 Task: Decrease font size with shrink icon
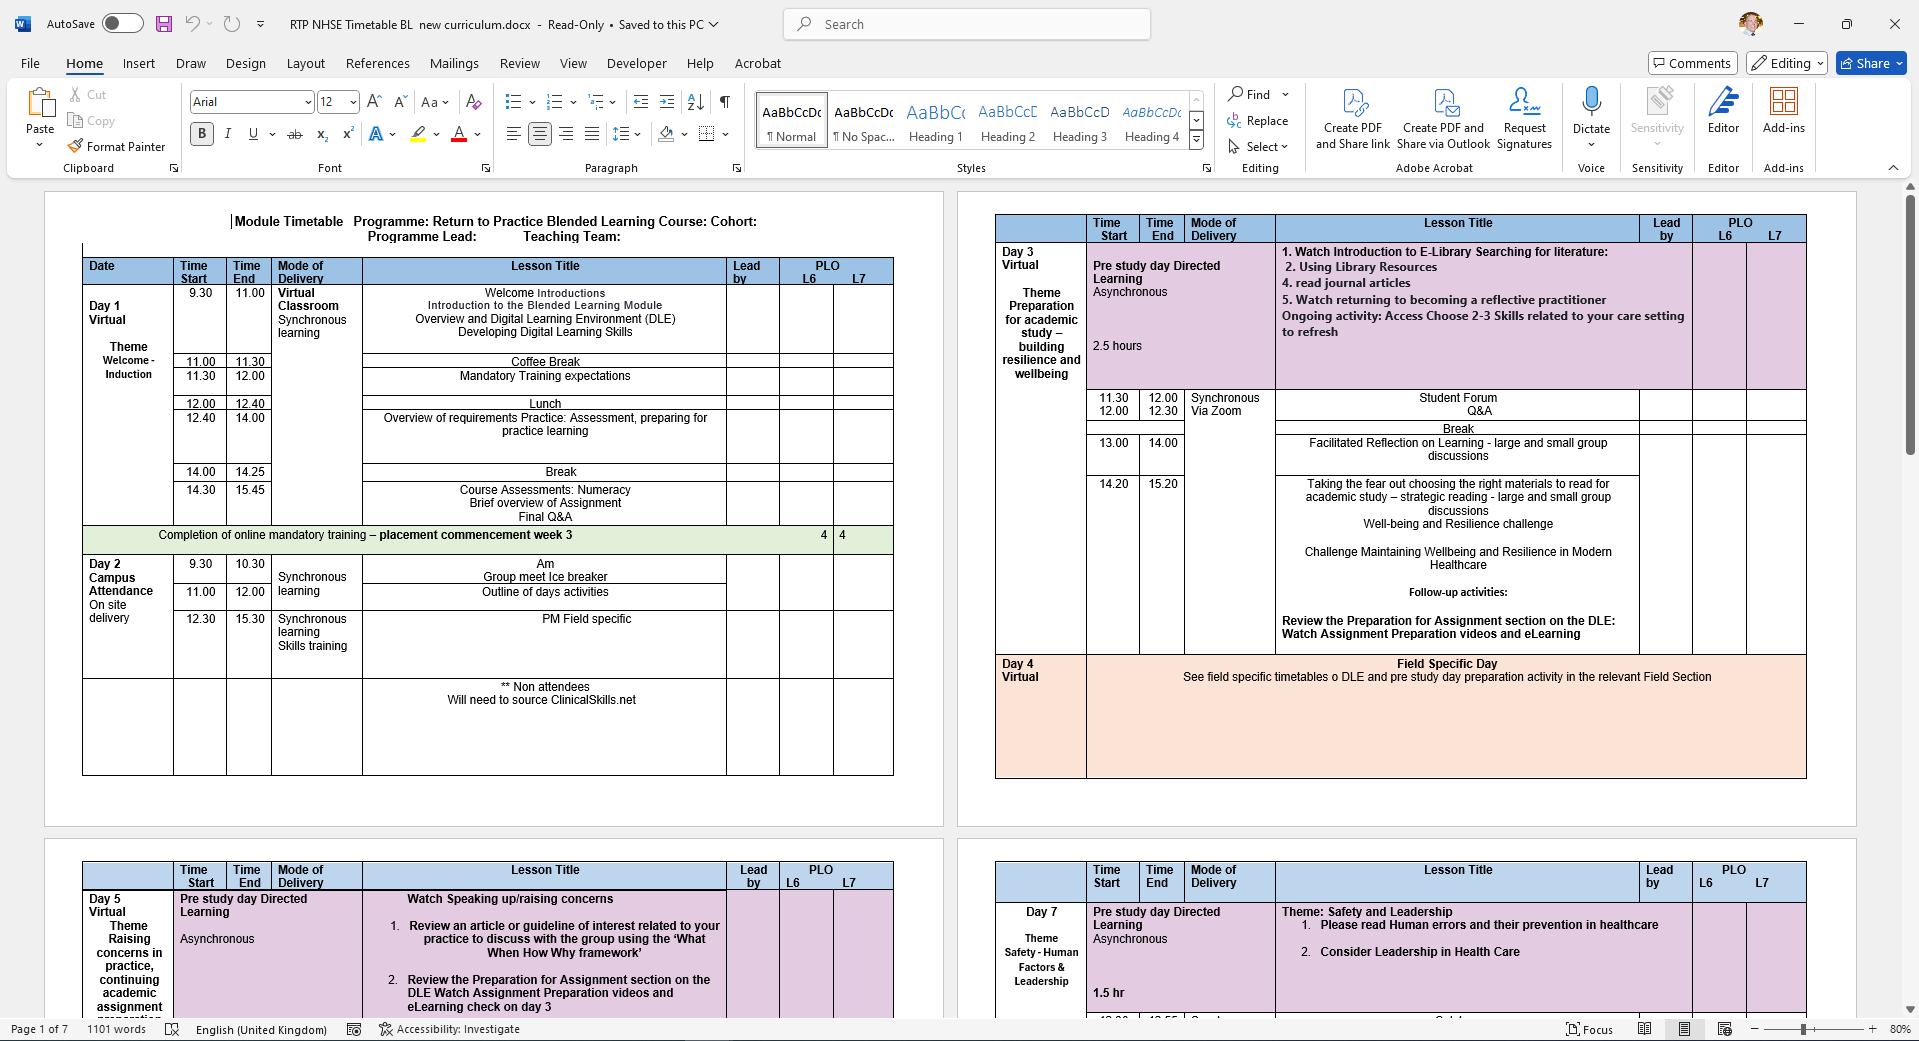click(x=400, y=102)
